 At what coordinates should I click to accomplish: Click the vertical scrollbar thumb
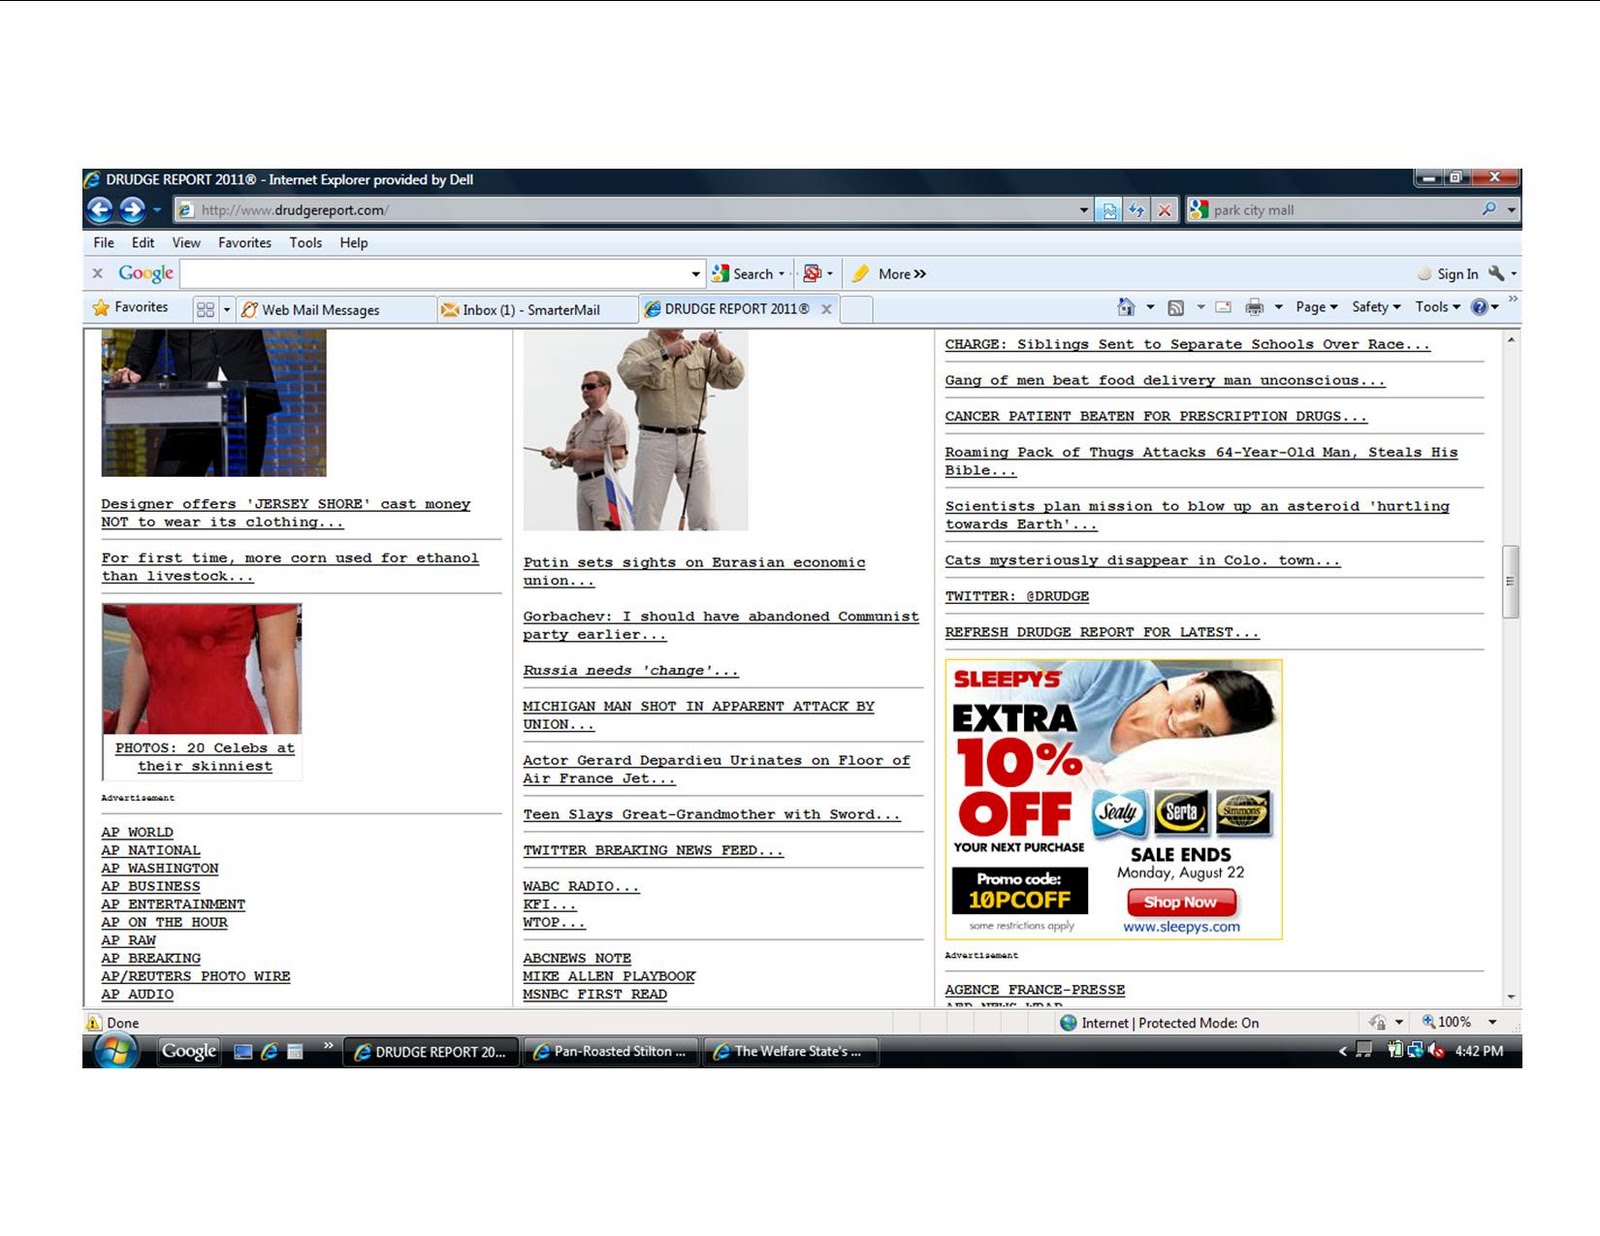(1511, 581)
